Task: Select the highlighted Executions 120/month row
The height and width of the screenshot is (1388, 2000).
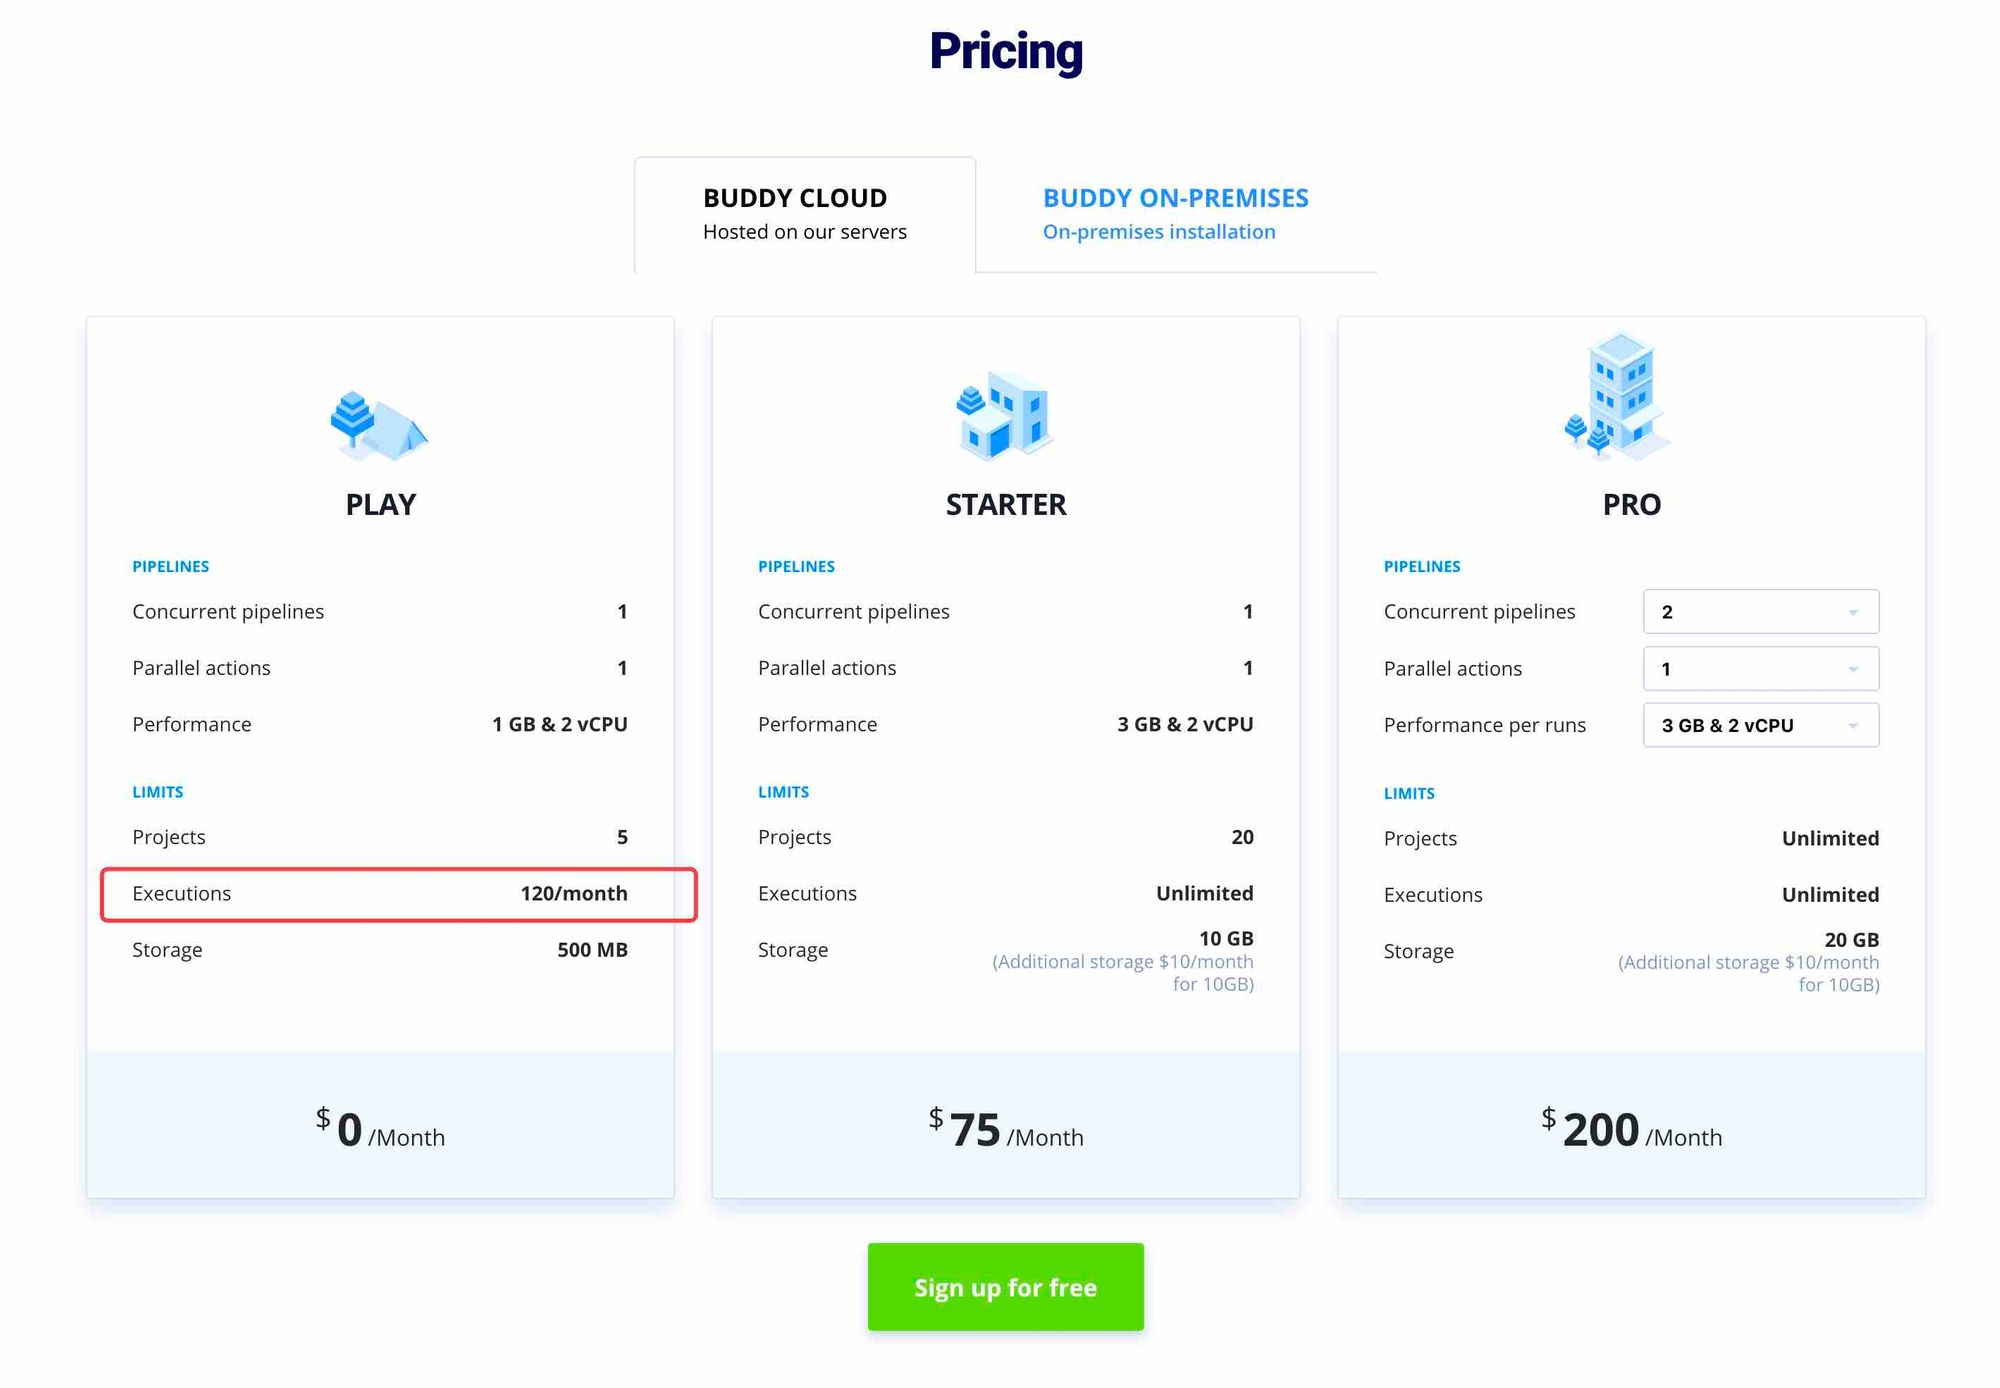Action: pos(398,894)
